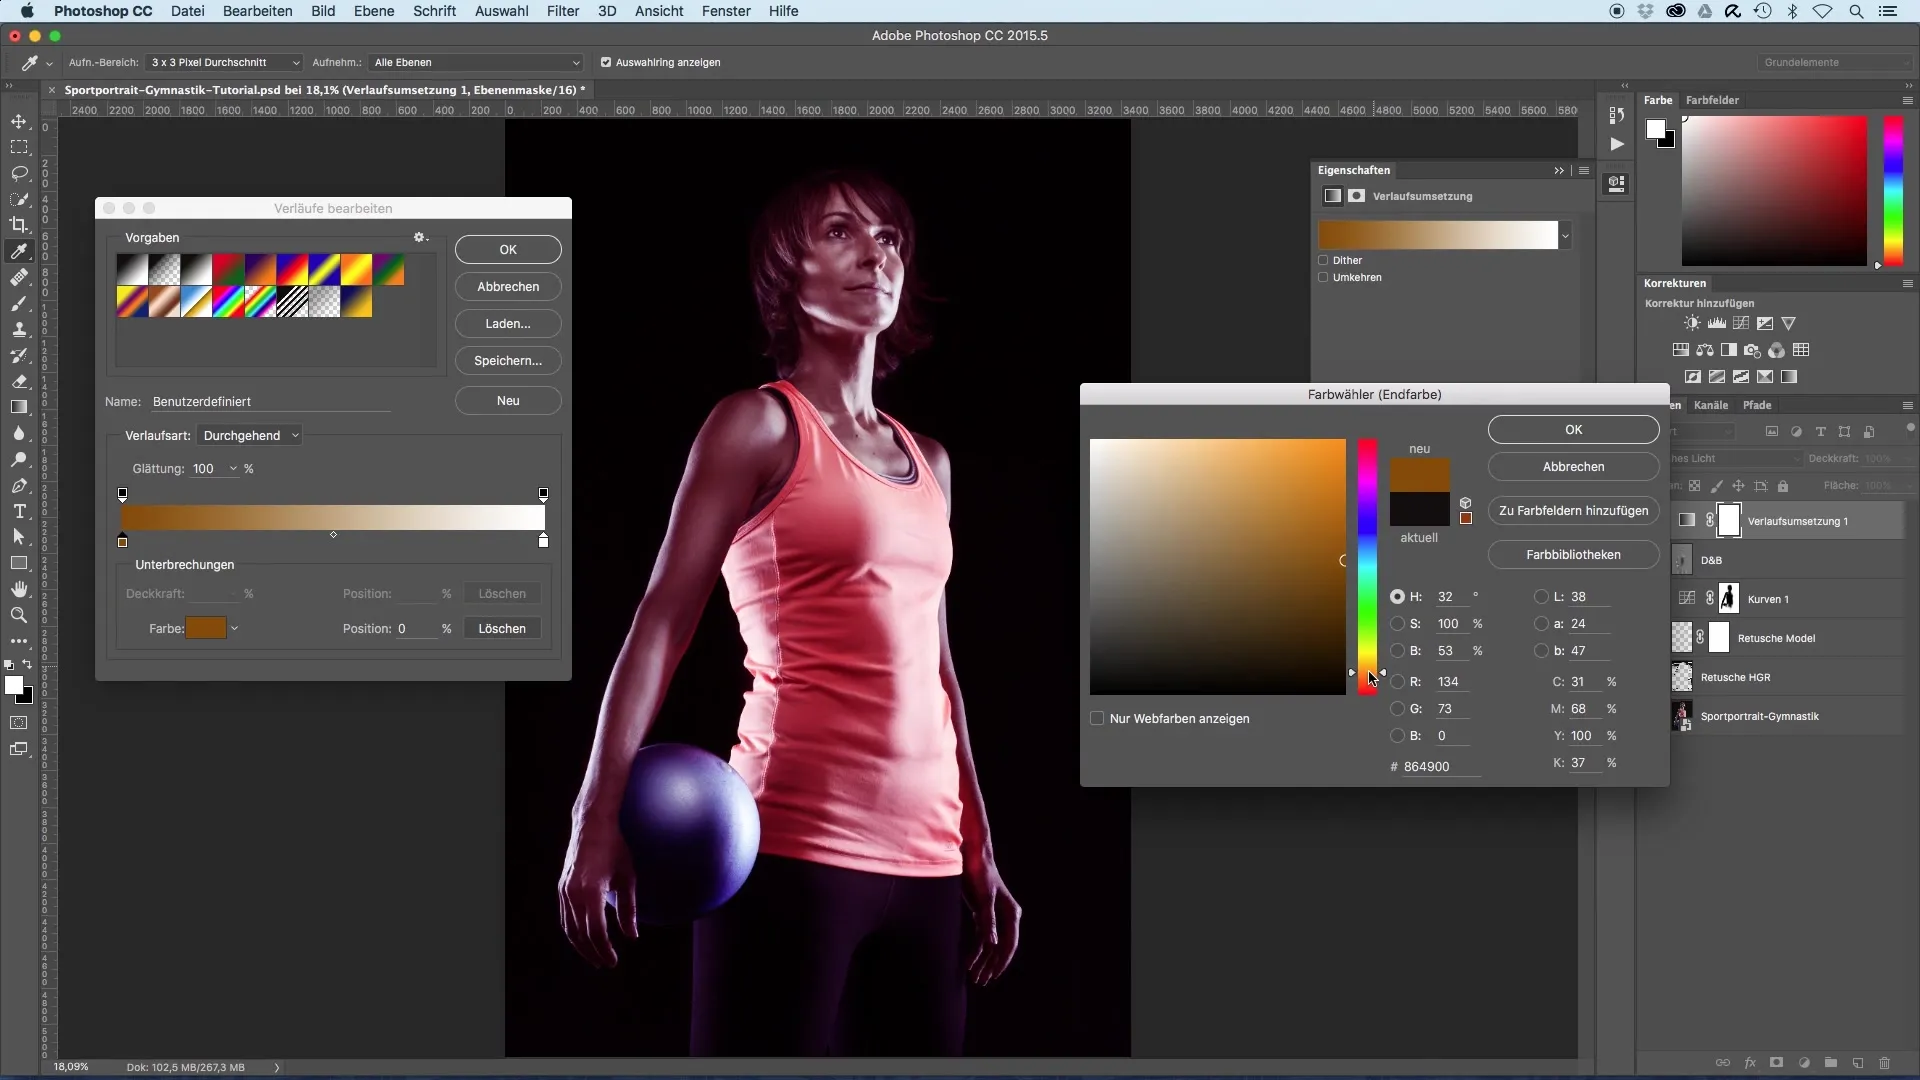Select the Pen tool
Image resolution: width=1920 pixels, height=1080 pixels.
tap(19, 485)
